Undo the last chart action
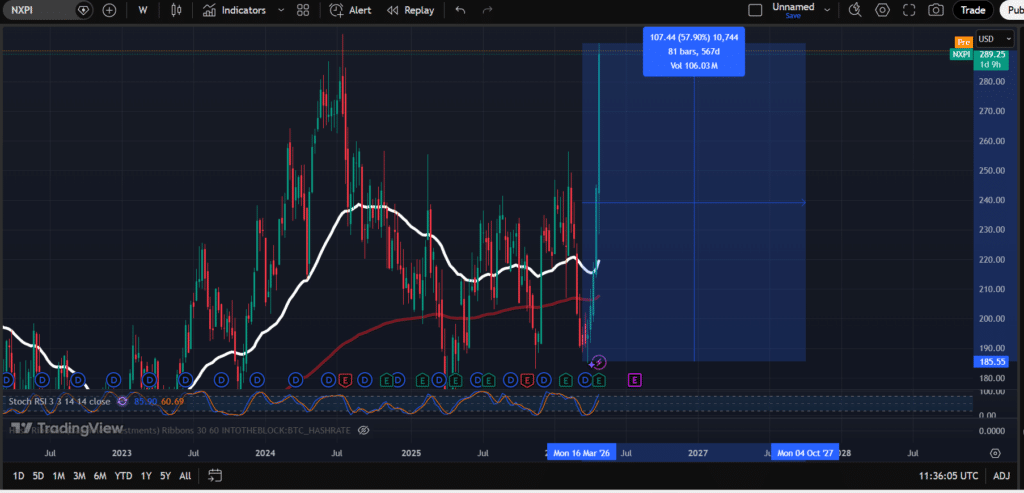The height and width of the screenshot is (493, 1024). coord(460,10)
